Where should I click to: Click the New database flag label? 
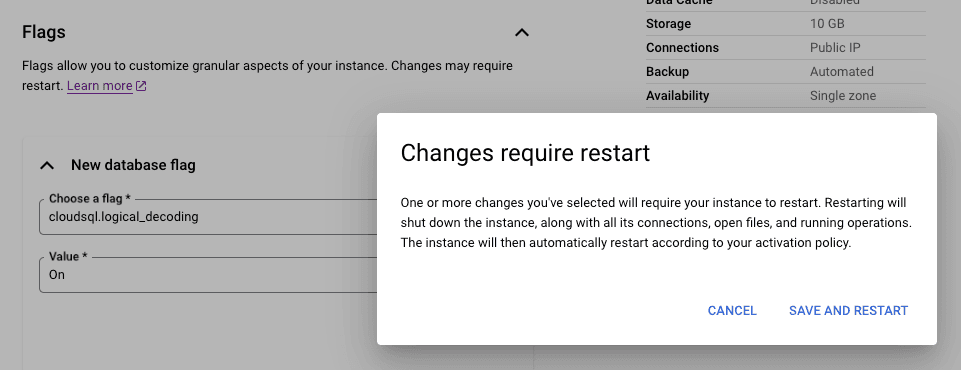click(133, 165)
